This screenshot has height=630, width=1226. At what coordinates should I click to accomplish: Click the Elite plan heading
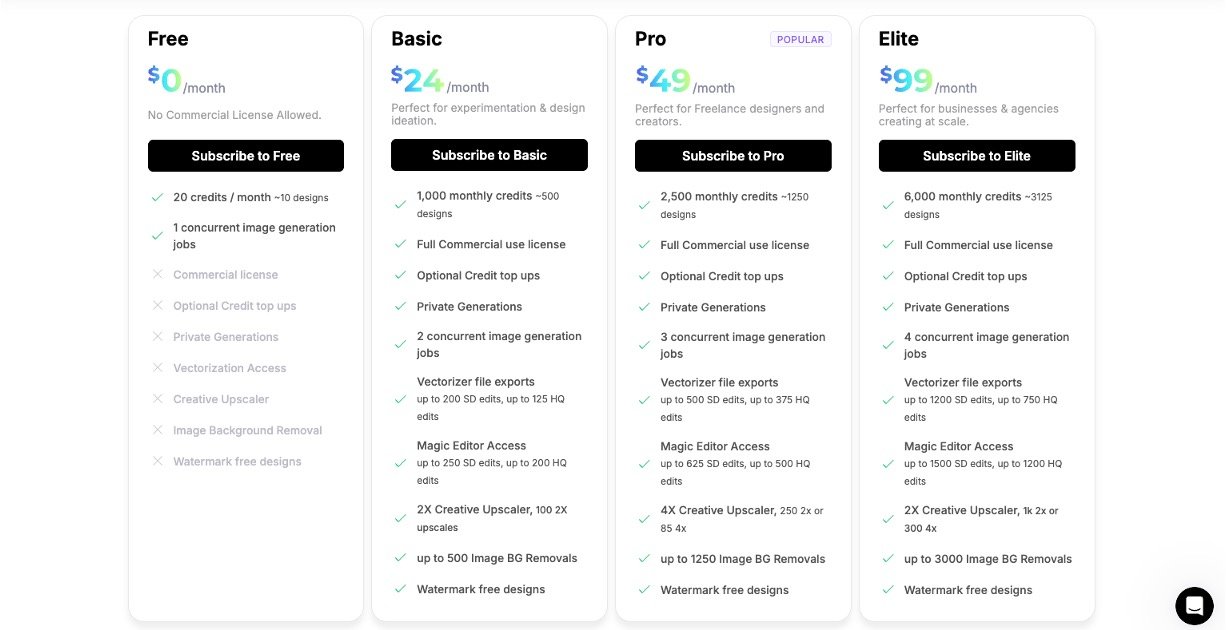click(x=898, y=39)
